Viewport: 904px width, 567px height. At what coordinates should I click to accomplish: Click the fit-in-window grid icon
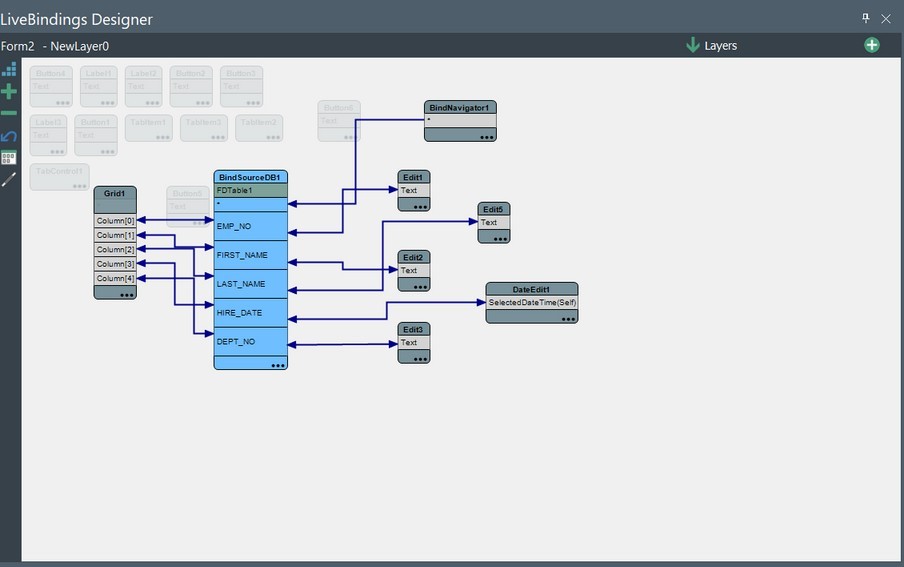(x=9, y=157)
